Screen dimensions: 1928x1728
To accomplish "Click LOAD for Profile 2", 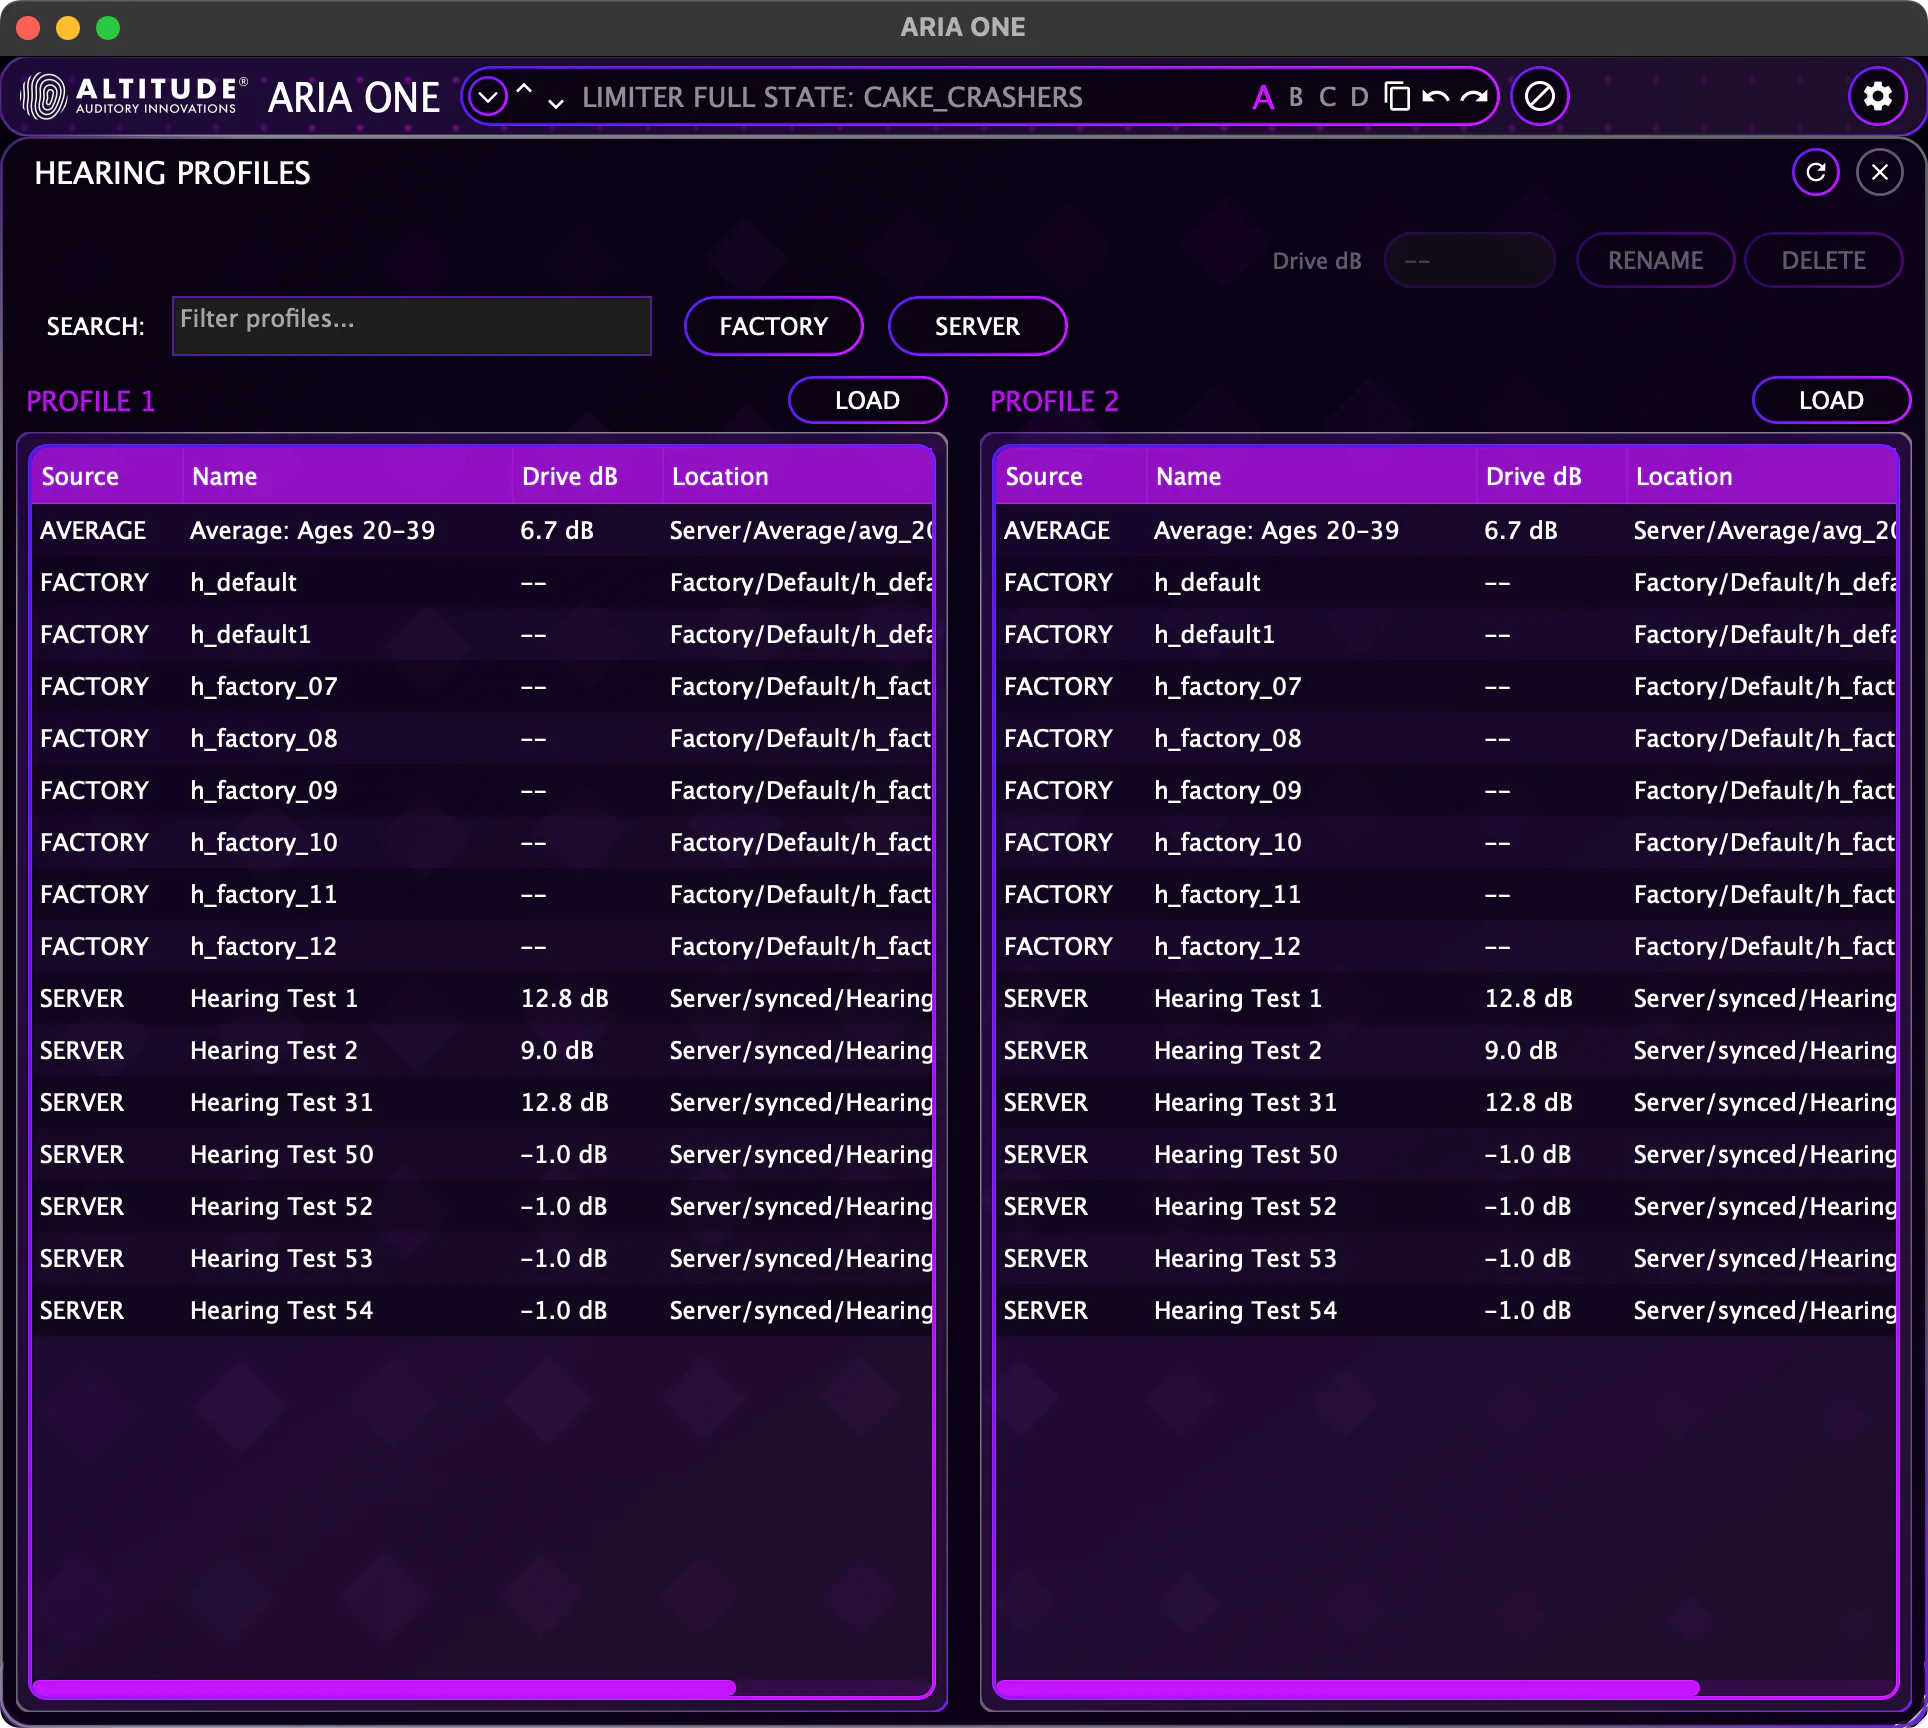I will pyautogui.click(x=1832, y=400).
